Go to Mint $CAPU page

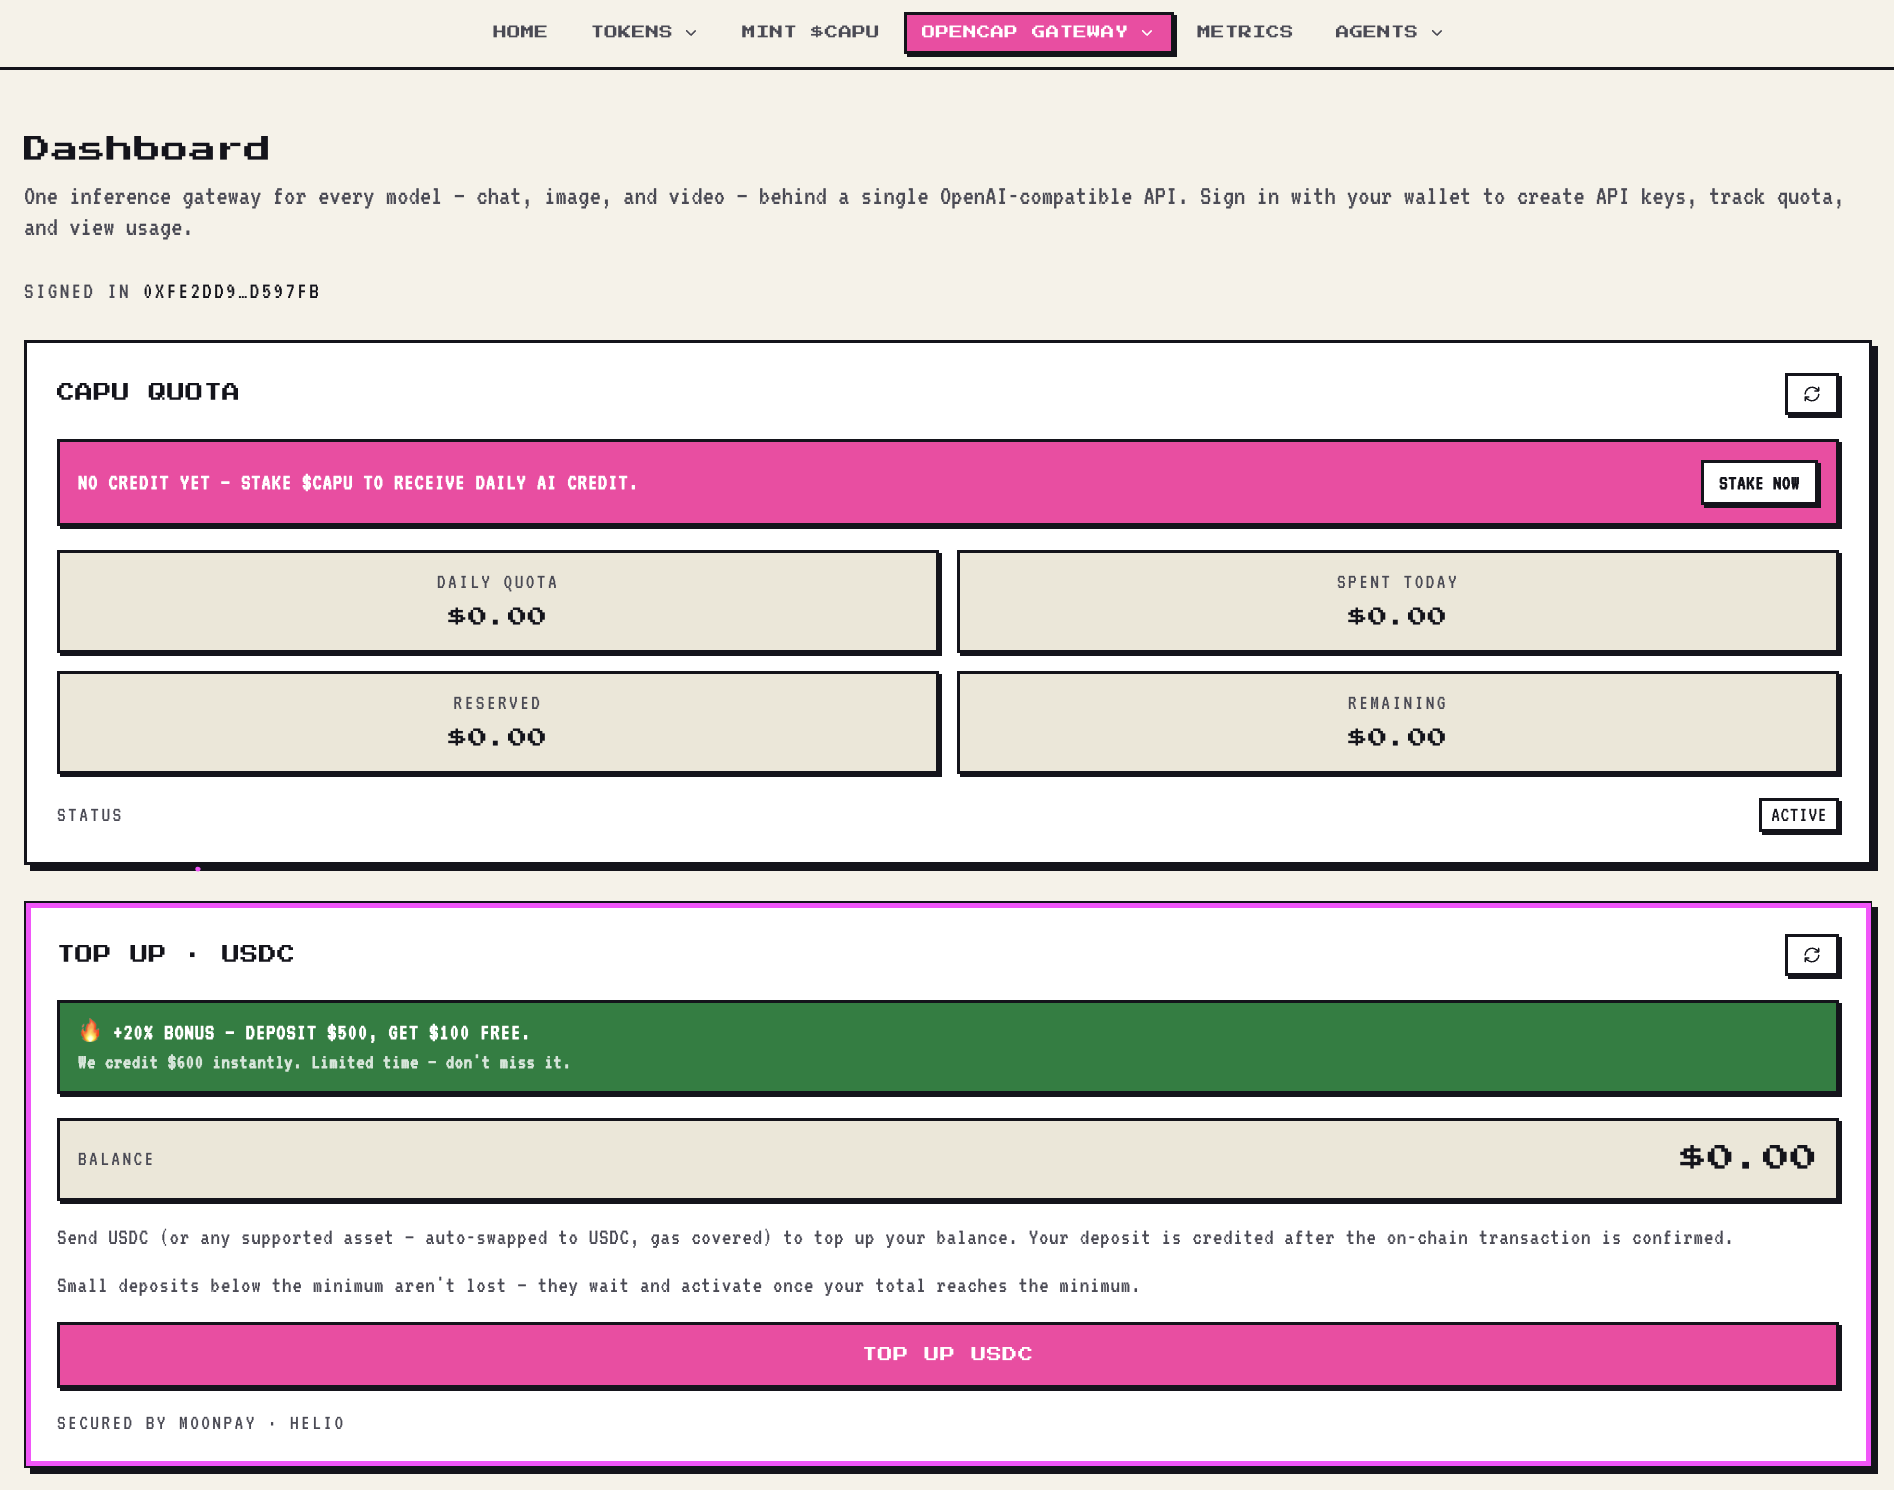(x=810, y=32)
